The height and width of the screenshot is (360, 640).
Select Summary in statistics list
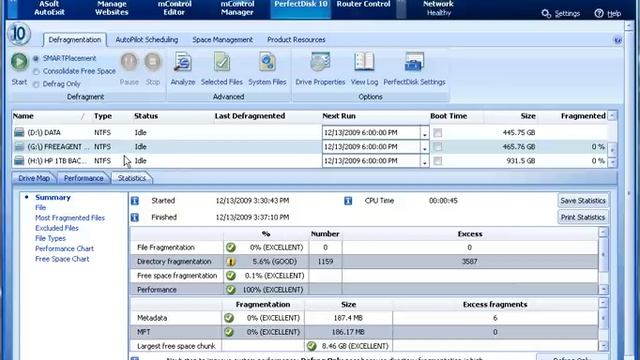53,198
